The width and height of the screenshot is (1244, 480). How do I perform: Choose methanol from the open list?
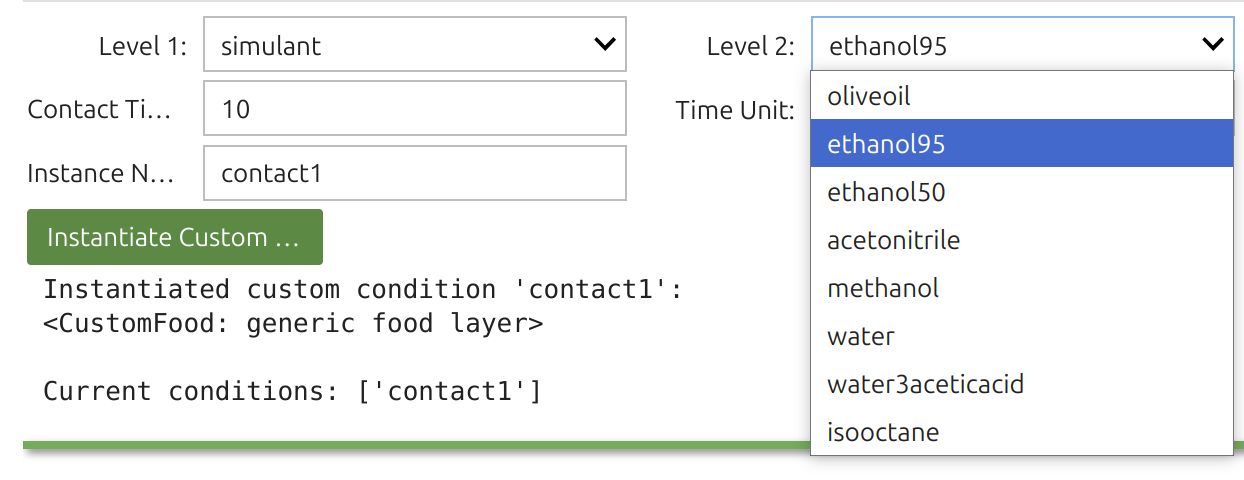coord(1021,288)
